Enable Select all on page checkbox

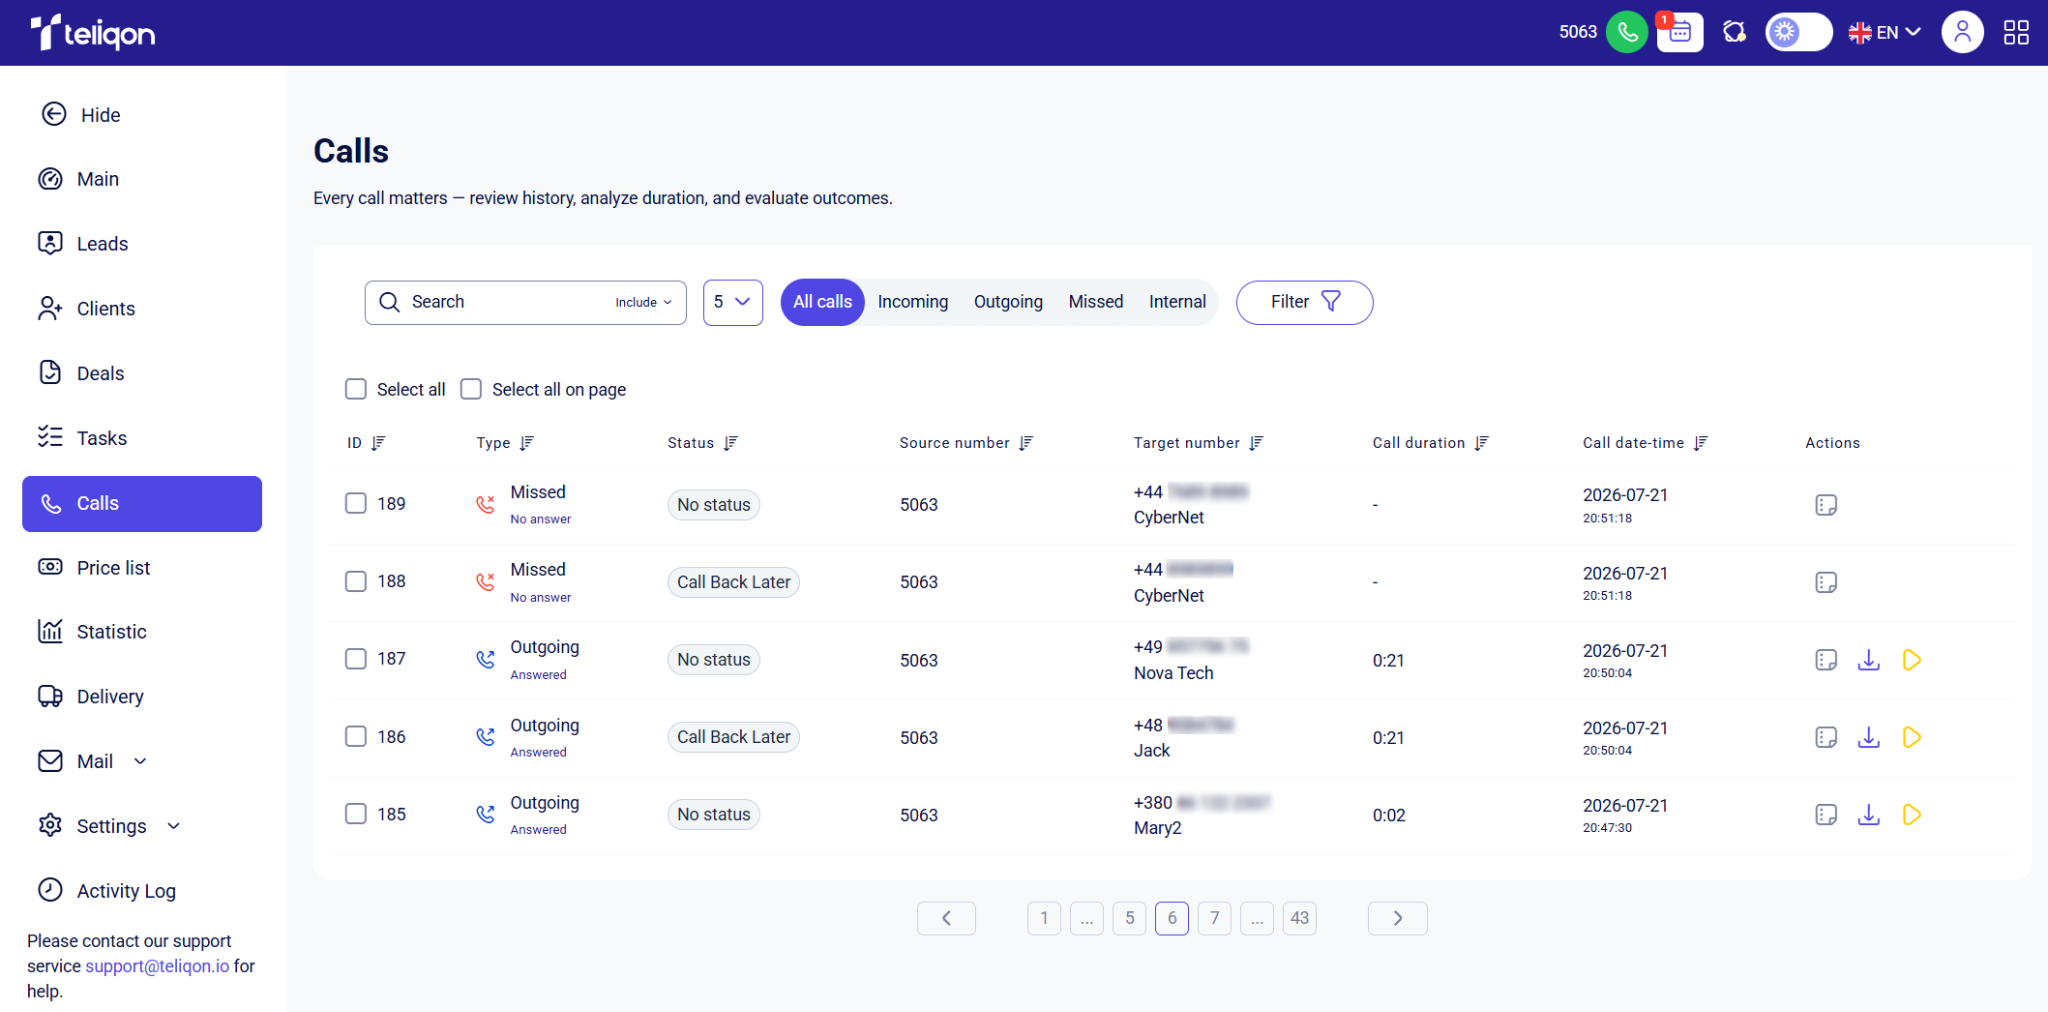click(471, 389)
